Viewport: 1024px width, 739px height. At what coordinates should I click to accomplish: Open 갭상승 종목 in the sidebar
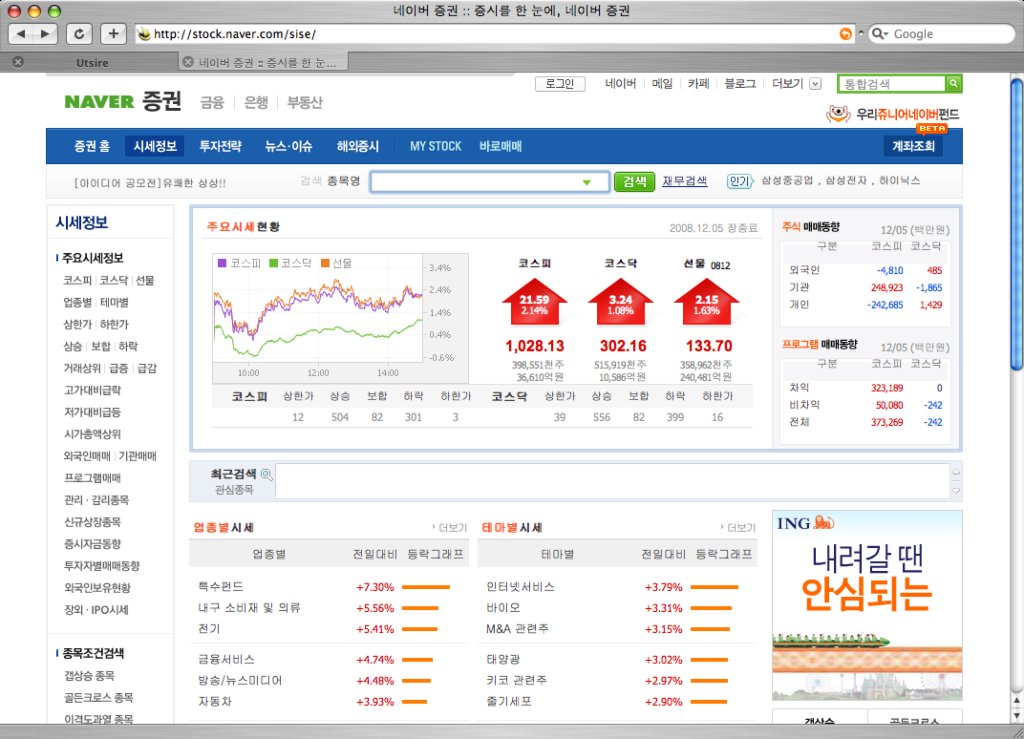(89, 676)
